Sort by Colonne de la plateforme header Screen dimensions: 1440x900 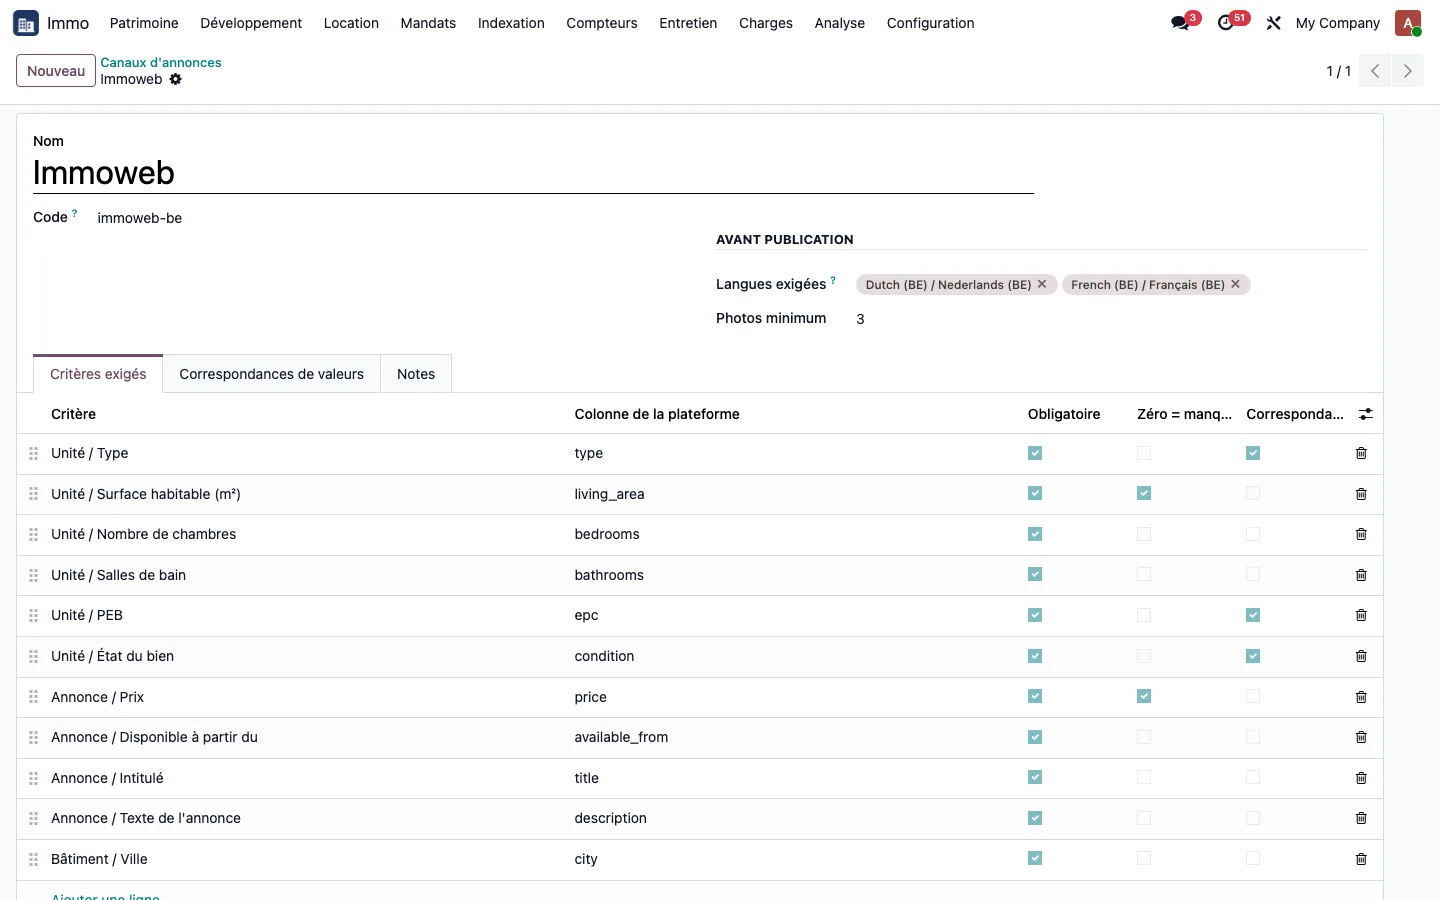(x=657, y=414)
